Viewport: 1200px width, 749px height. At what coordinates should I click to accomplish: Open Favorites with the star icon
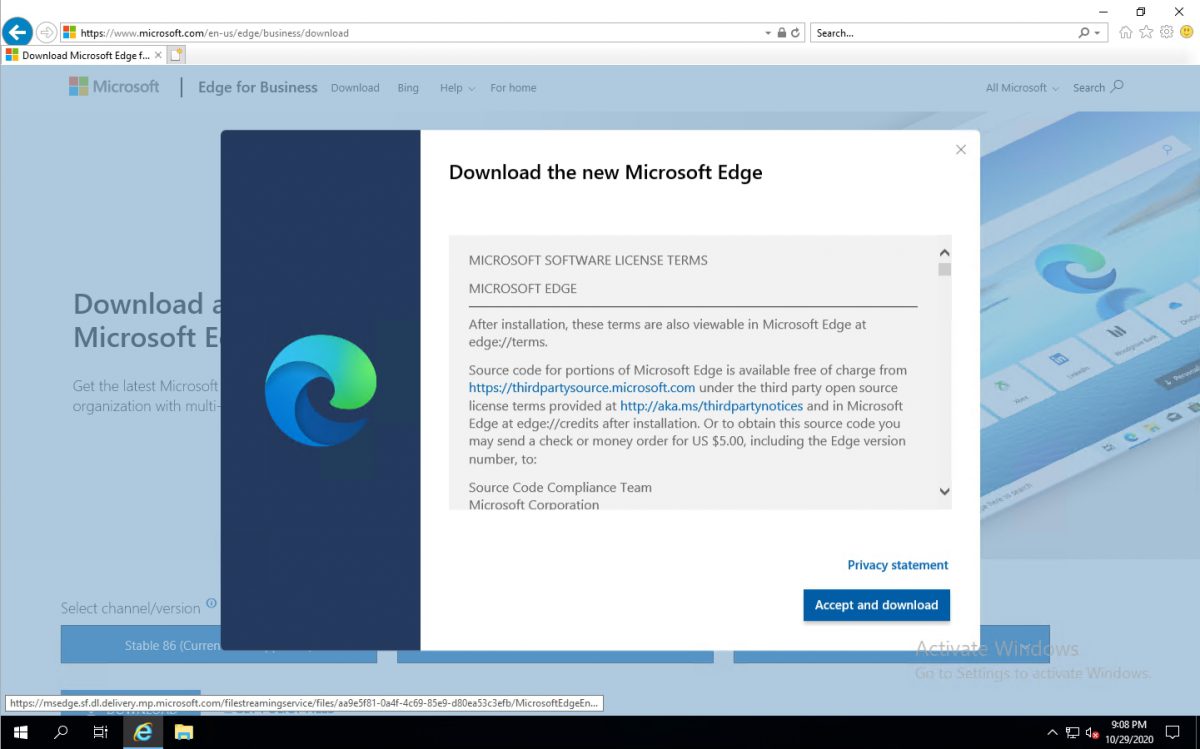click(x=1146, y=32)
